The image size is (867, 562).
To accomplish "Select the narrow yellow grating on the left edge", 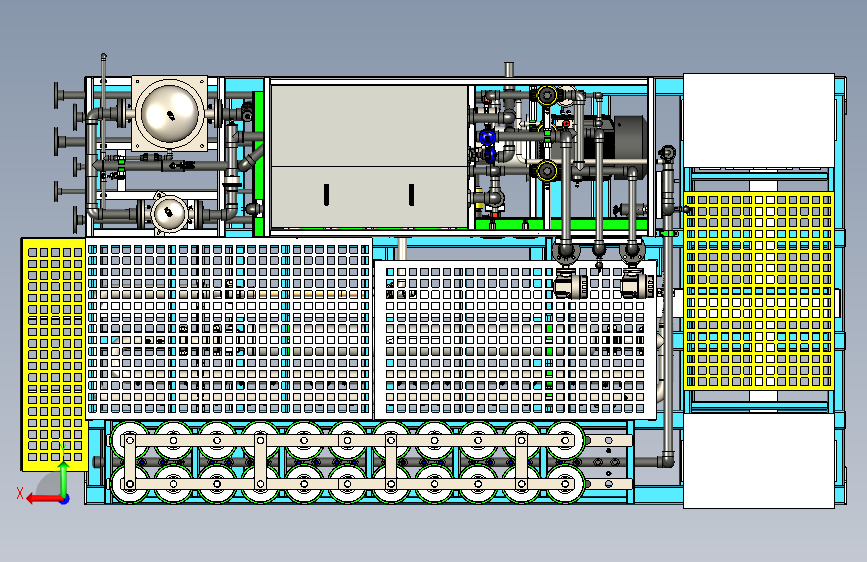I will tap(54, 355).
